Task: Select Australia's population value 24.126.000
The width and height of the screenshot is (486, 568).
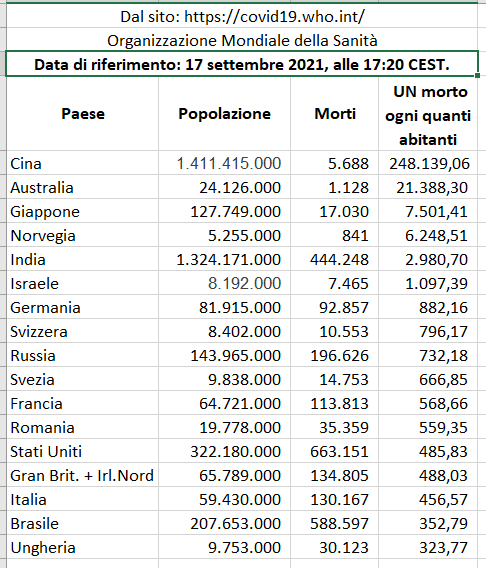Action: click(x=225, y=187)
